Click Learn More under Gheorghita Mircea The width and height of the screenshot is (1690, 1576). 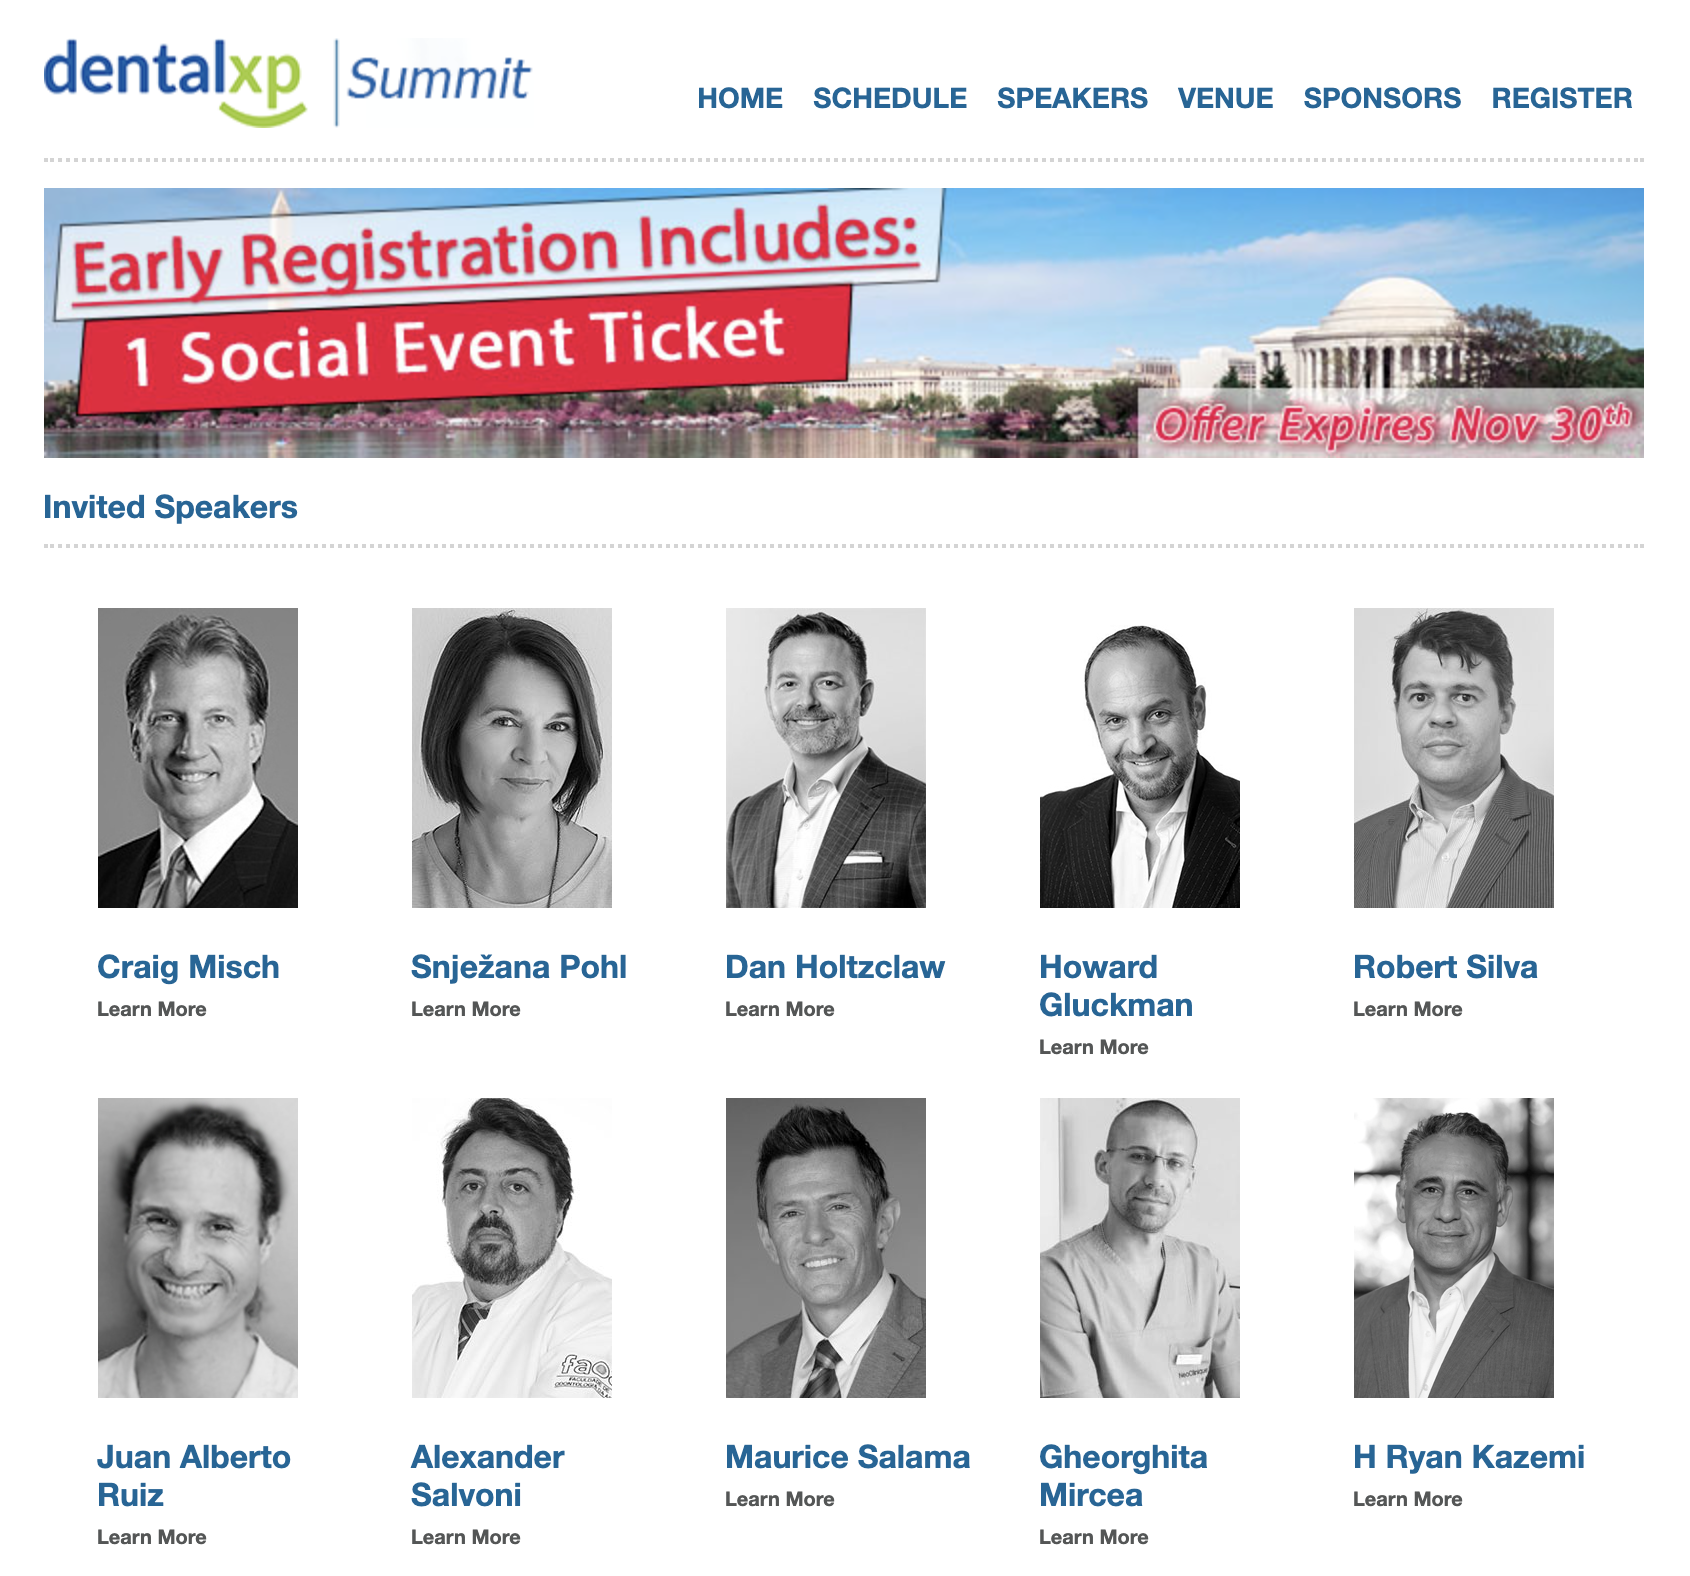[x=1093, y=1537]
